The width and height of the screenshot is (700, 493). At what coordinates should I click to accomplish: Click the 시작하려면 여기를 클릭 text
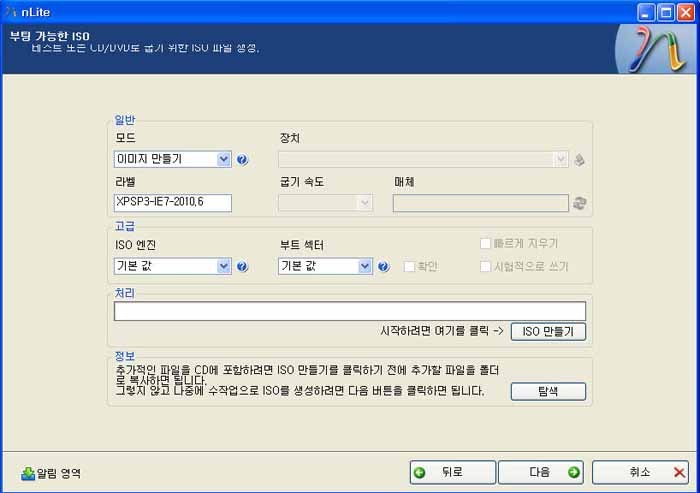pyautogui.click(x=442, y=331)
